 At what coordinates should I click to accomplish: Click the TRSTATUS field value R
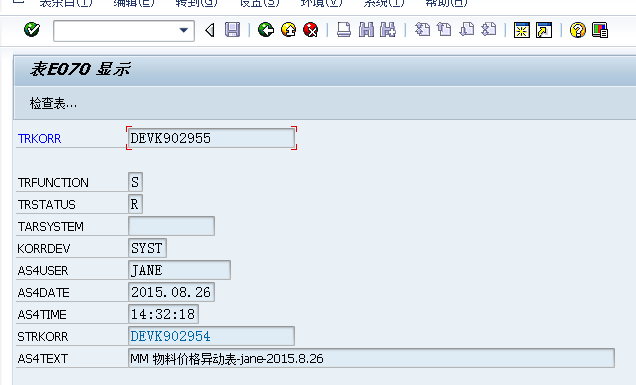pyautogui.click(x=135, y=204)
